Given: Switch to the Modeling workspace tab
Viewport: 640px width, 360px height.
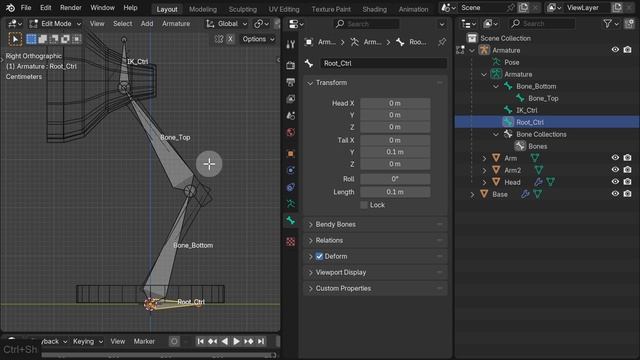Looking at the screenshot, I should pos(203,9).
